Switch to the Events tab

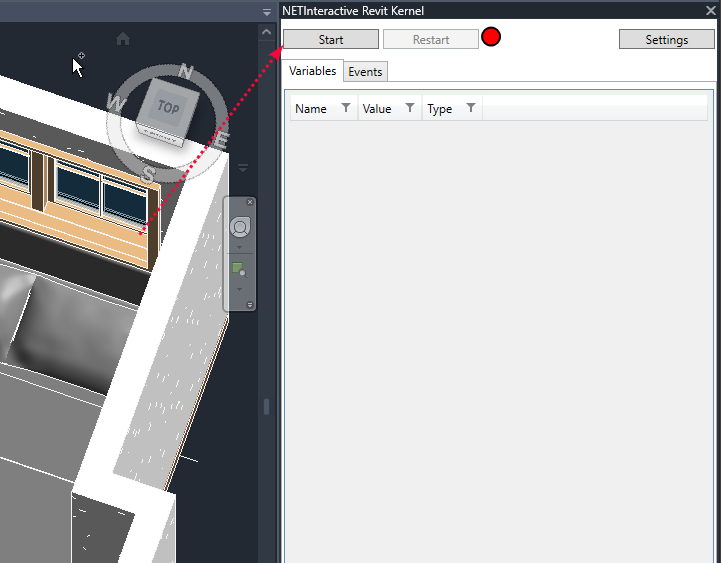coord(365,72)
